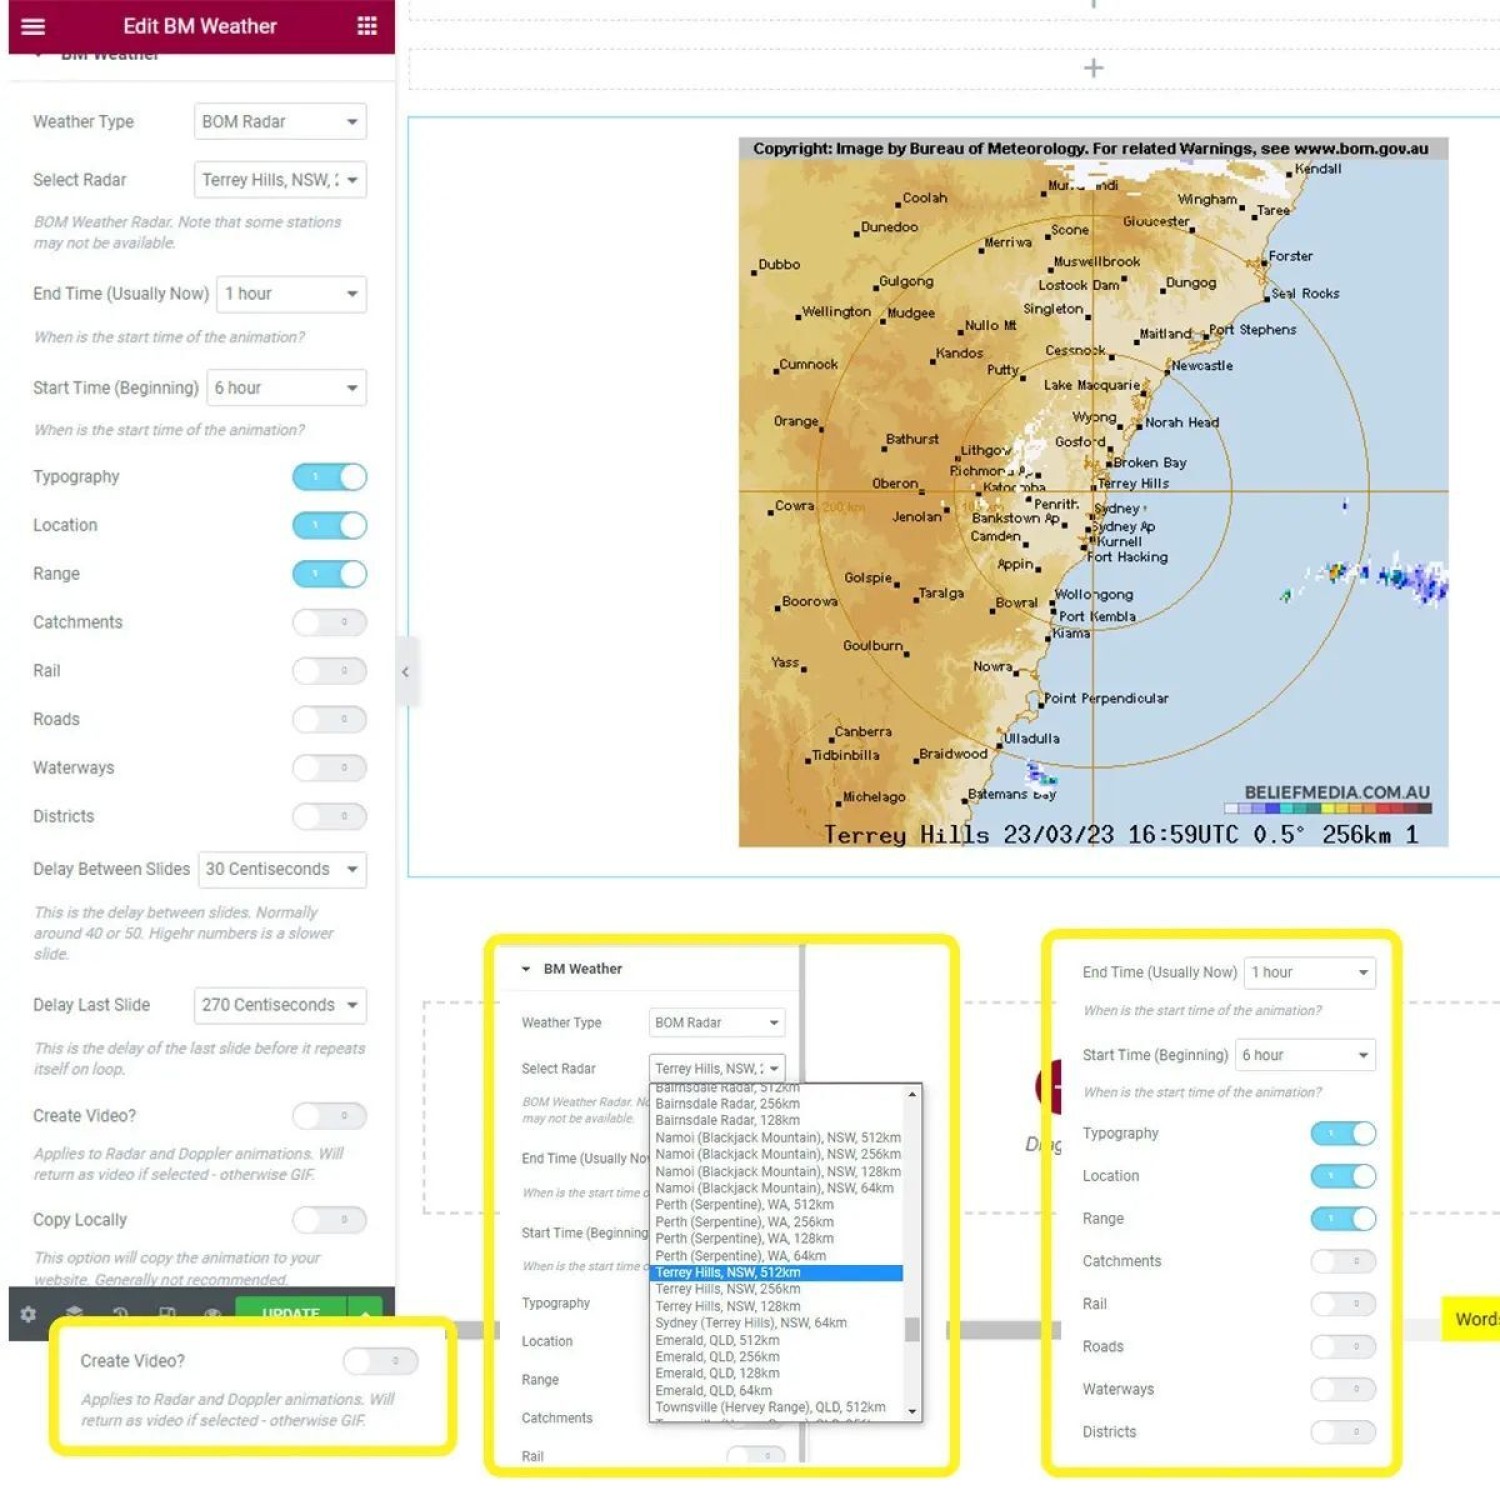This screenshot has height=1500, width=1500.
Task: Toggle Copy Locally option on
Action: click(x=329, y=1219)
